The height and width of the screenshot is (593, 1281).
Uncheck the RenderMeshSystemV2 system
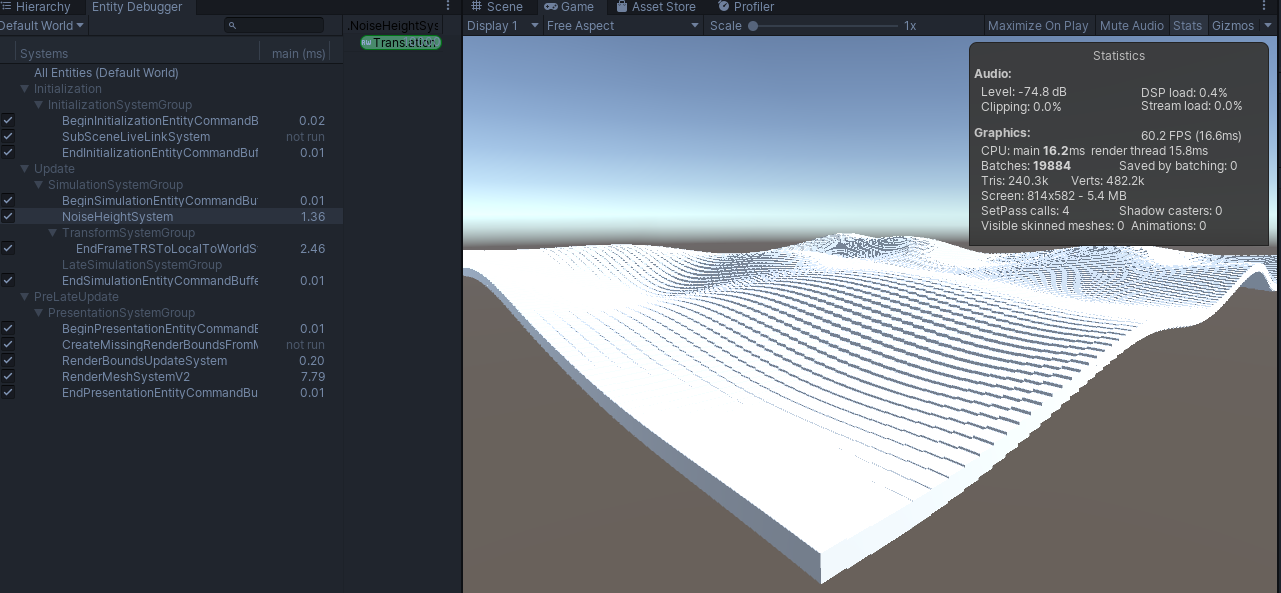pos(7,376)
